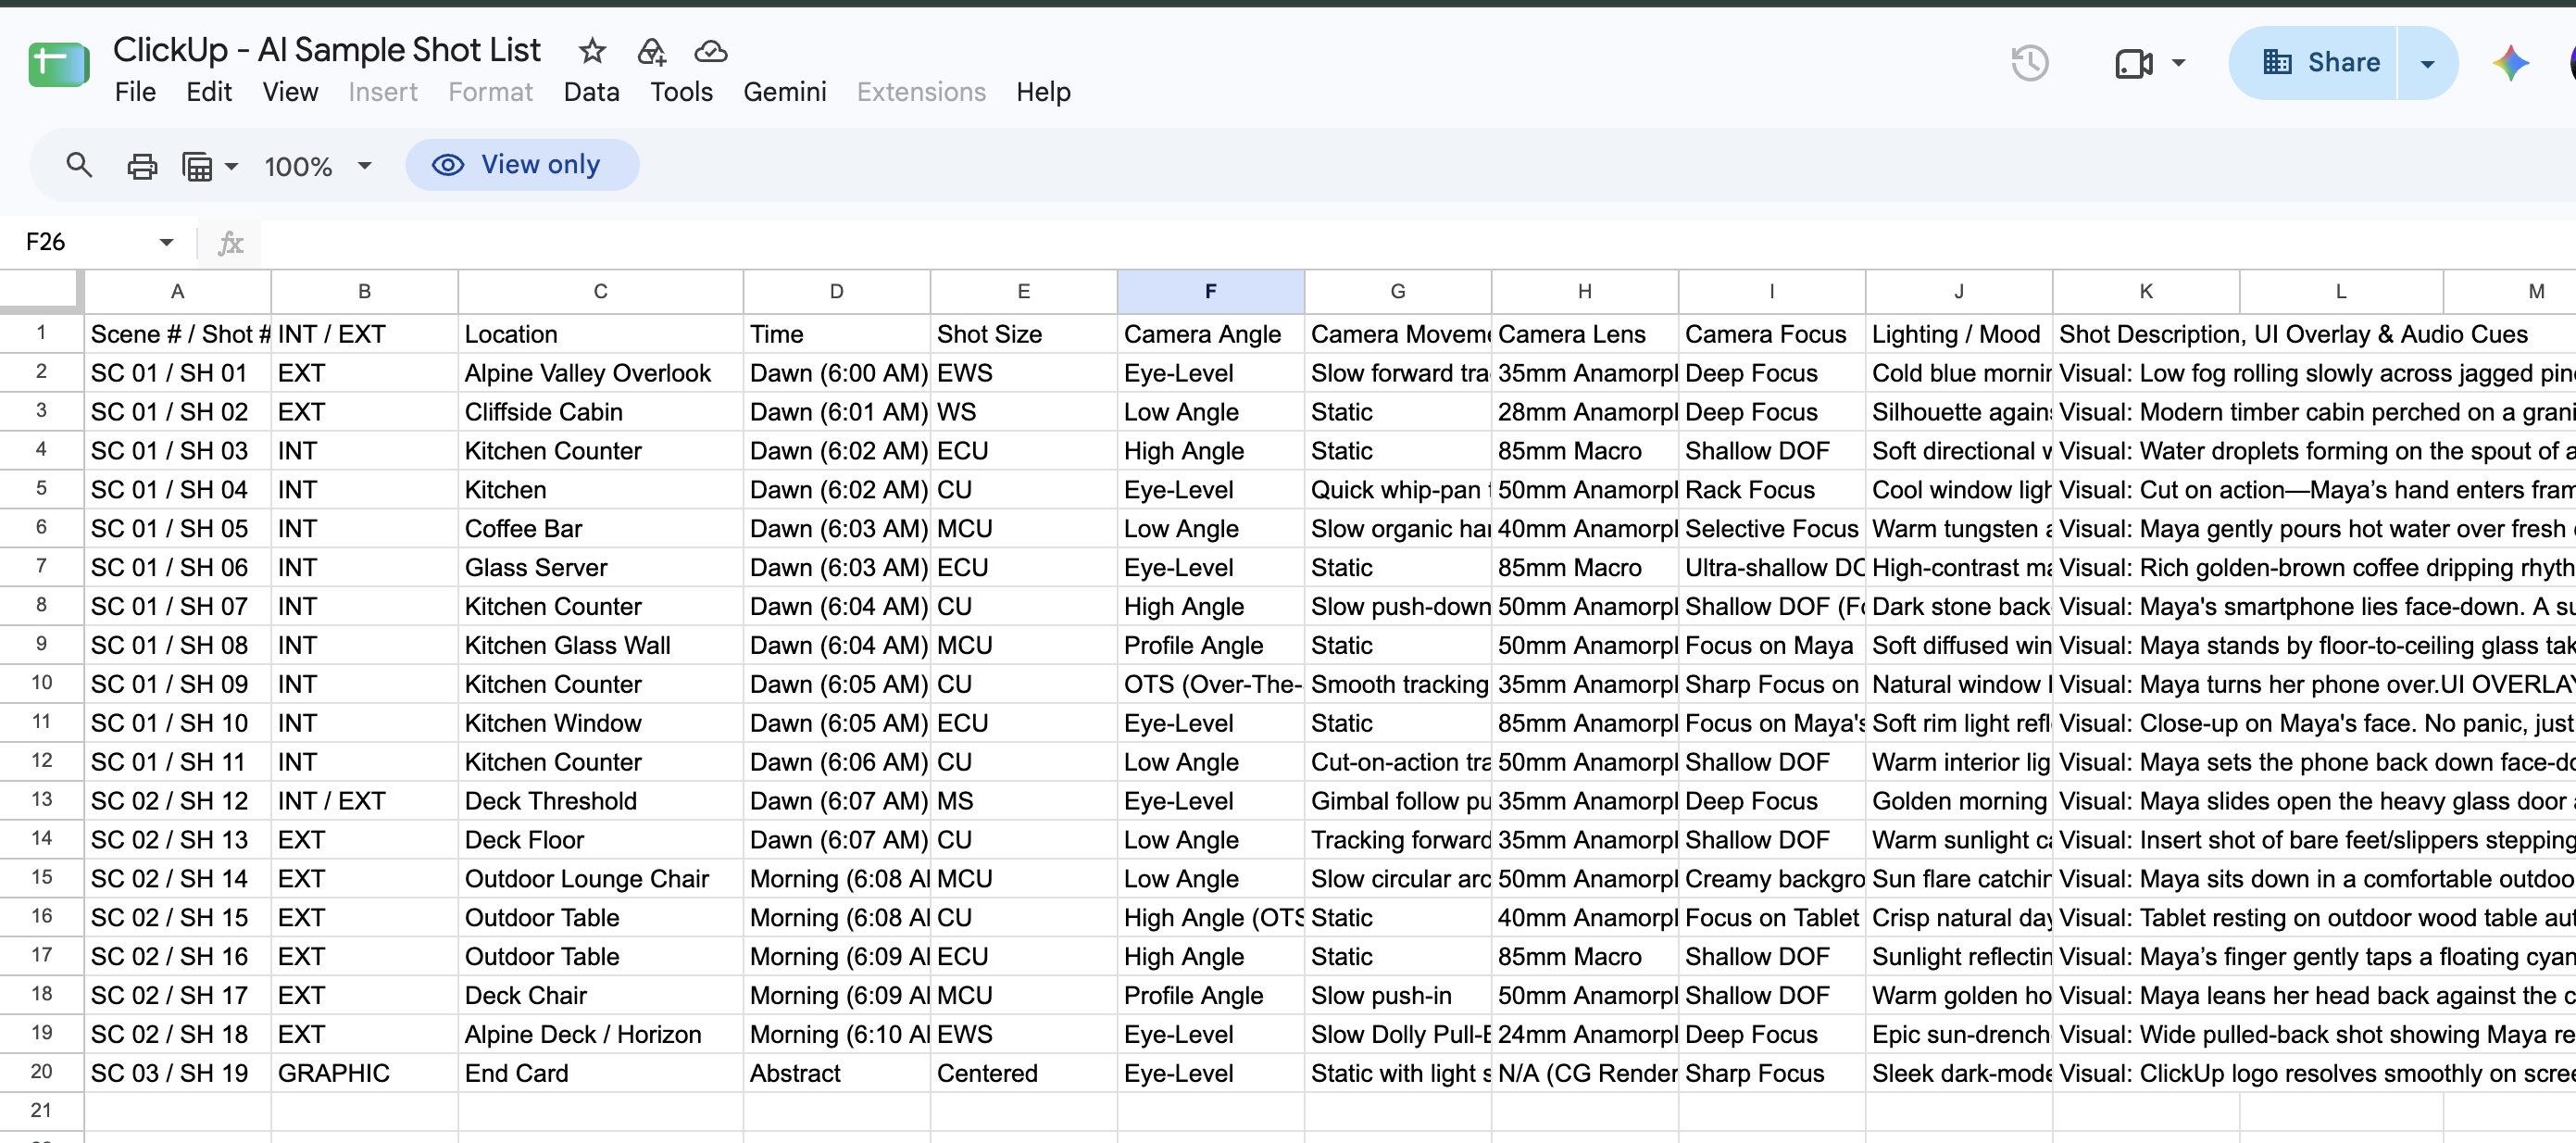This screenshot has width=2576, height=1143.
Task: Click cell "Deck Chair"
Action: click(x=600, y=995)
